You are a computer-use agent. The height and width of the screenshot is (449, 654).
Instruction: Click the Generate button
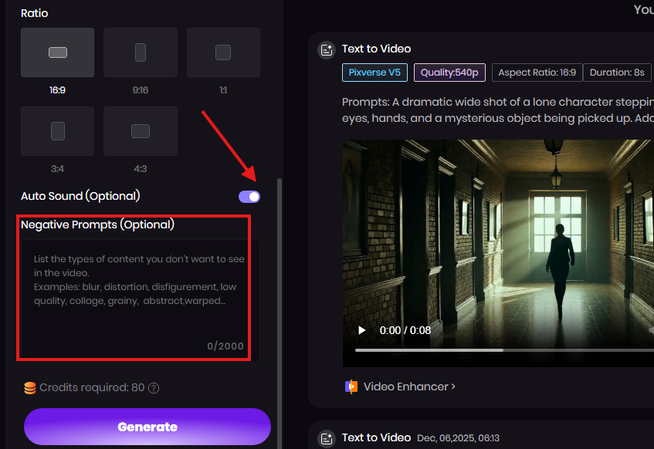pos(147,426)
